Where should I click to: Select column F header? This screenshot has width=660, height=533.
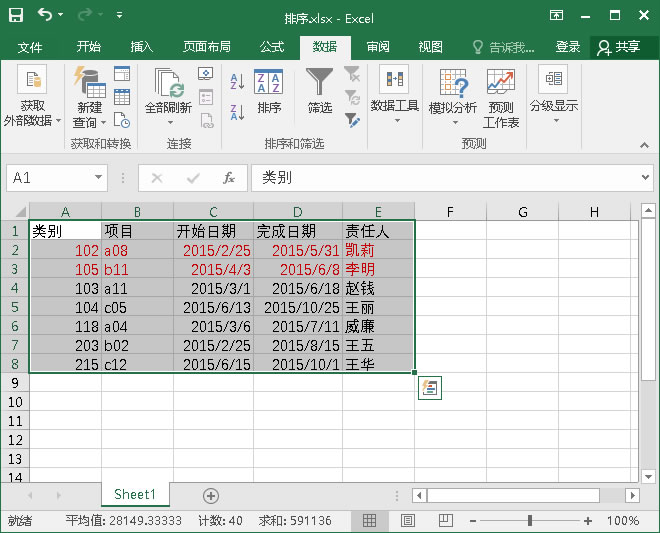pos(450,212)
